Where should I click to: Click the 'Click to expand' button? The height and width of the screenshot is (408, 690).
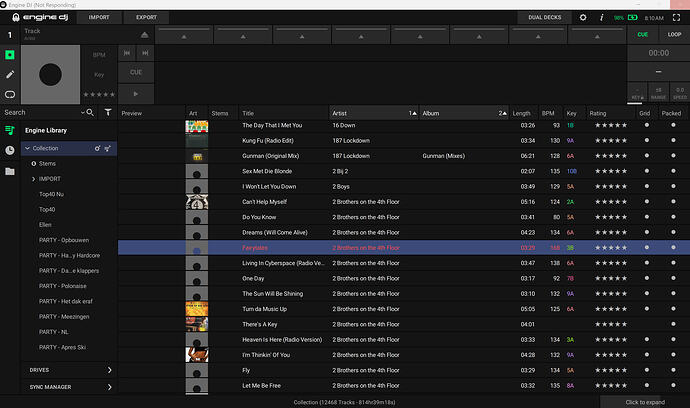coord(645,402)
